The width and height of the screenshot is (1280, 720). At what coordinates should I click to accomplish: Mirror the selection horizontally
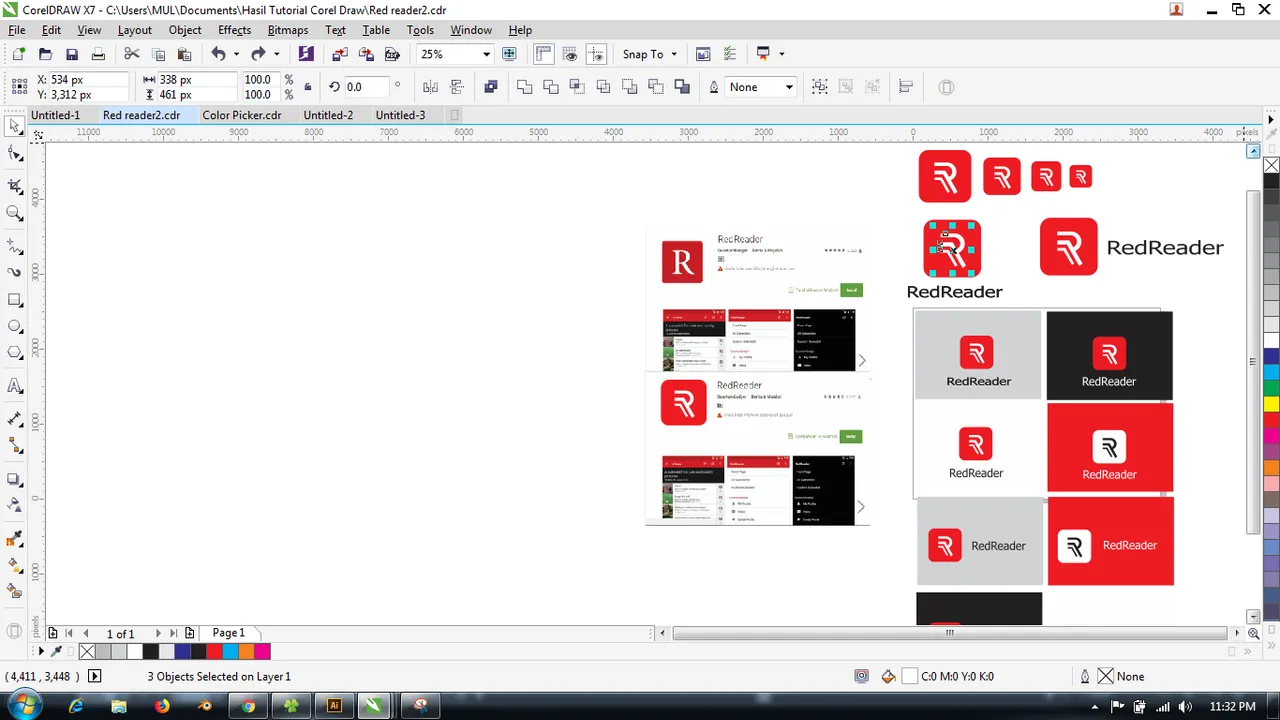coord(431,87)
